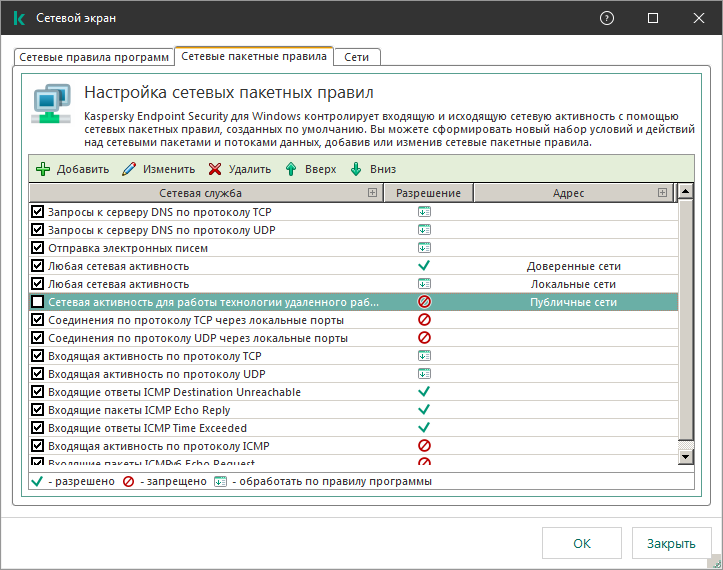
Task: Click the pencil Изменить icon
Action: pyautogui.click(x=129, y=169)
